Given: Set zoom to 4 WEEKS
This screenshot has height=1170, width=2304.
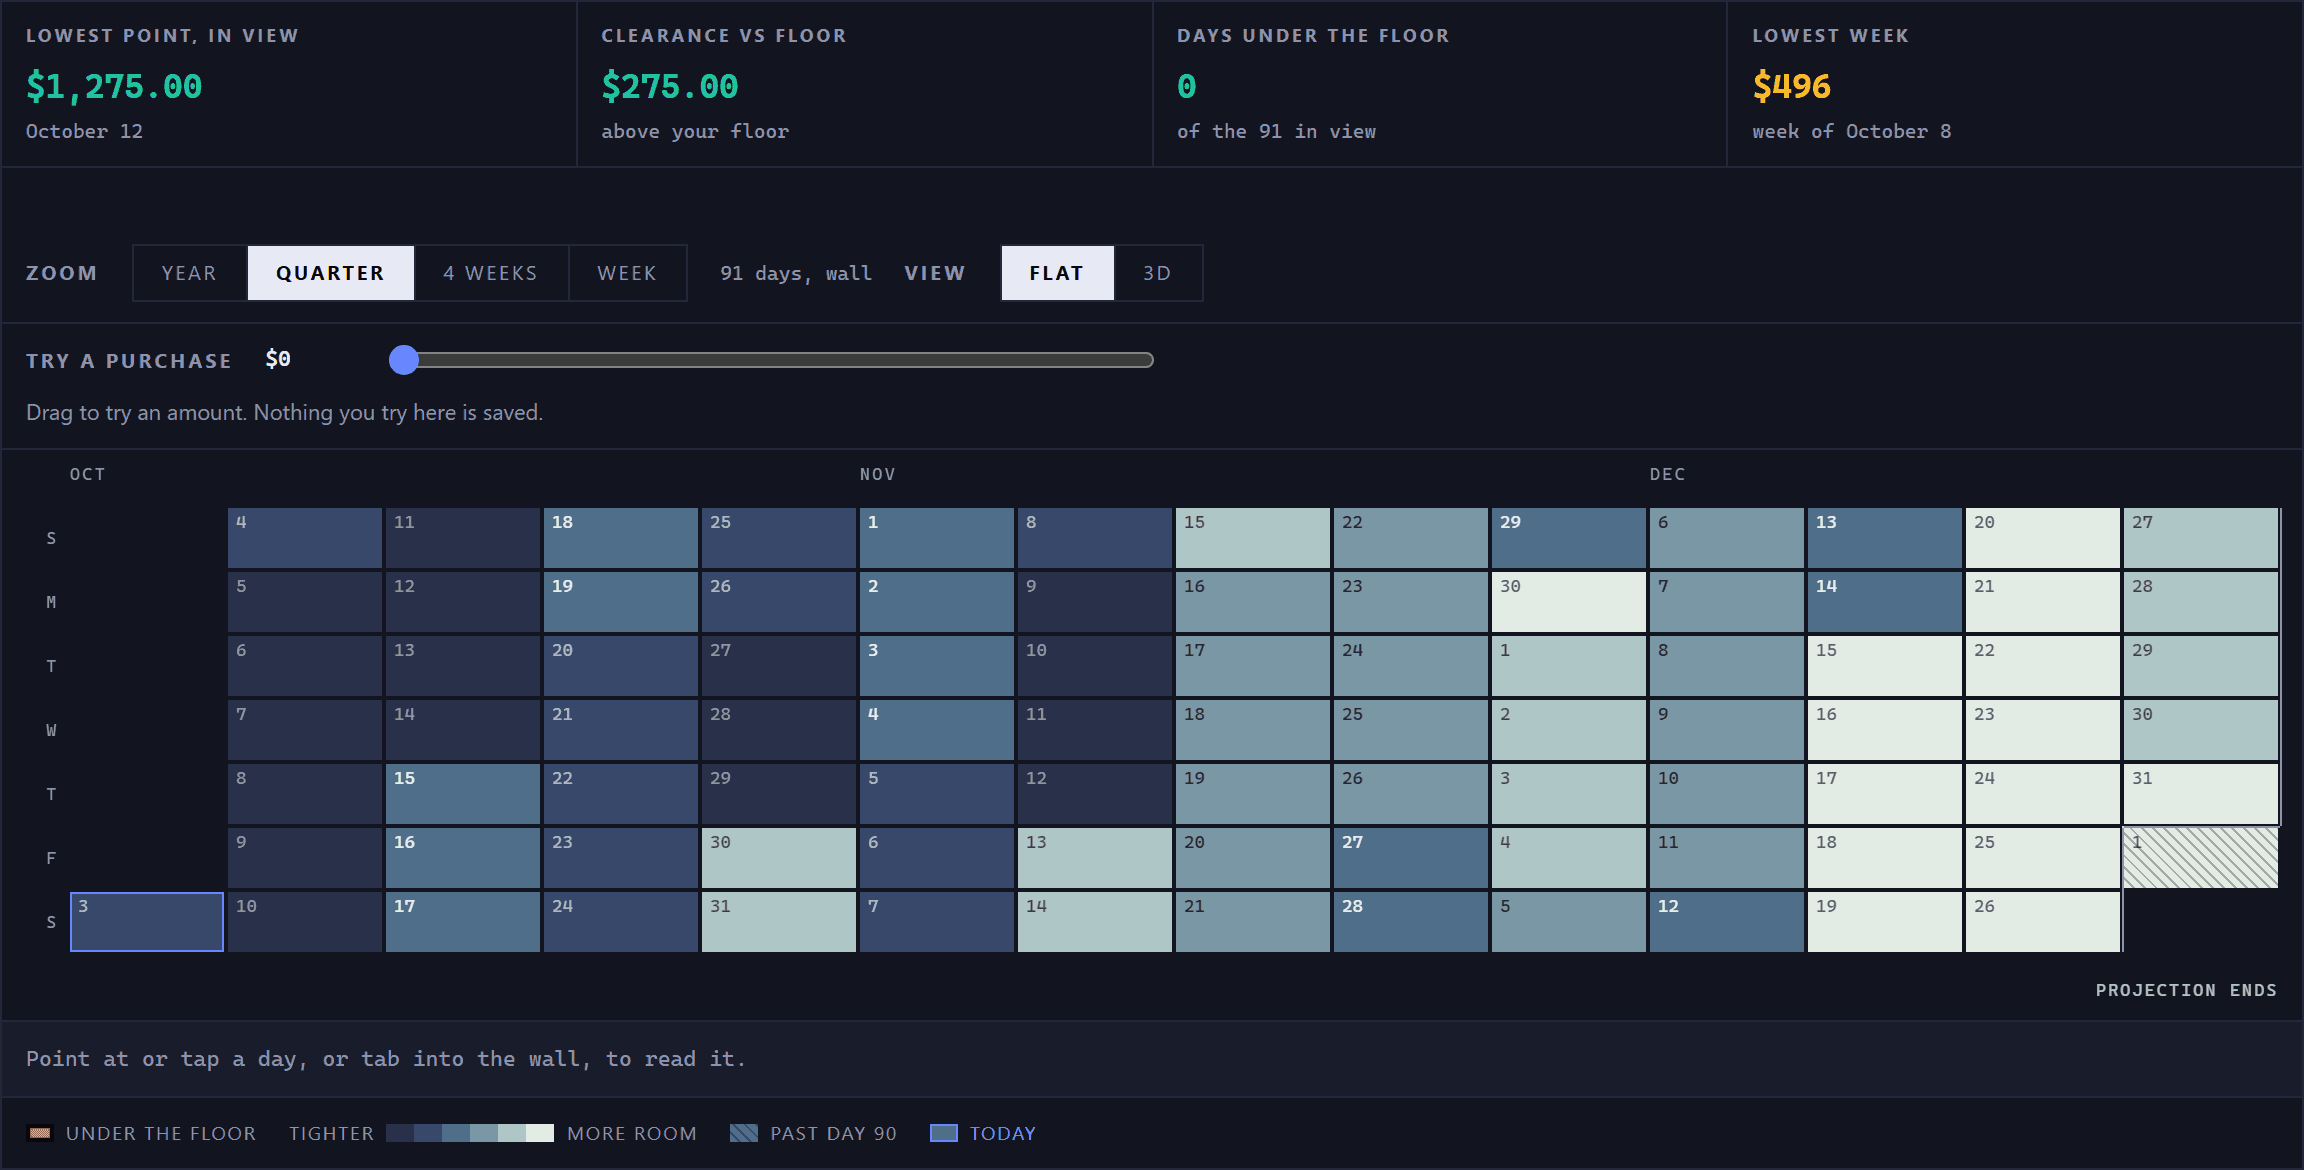Looking at the screenshot, I should click(491, 273).
